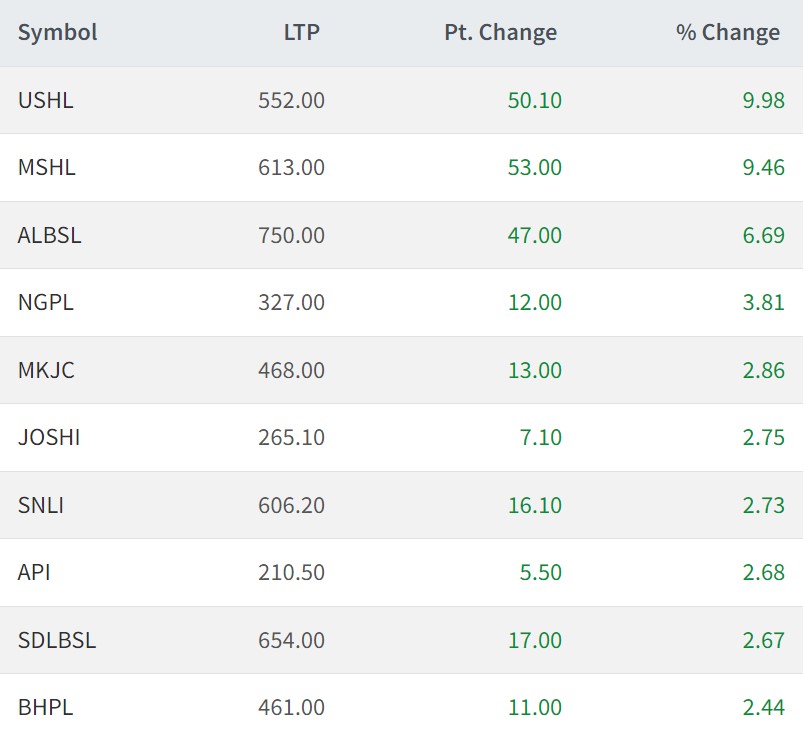Open the USHL stock symbol
This screenshot has width=804, height=740.
[46, 100]
